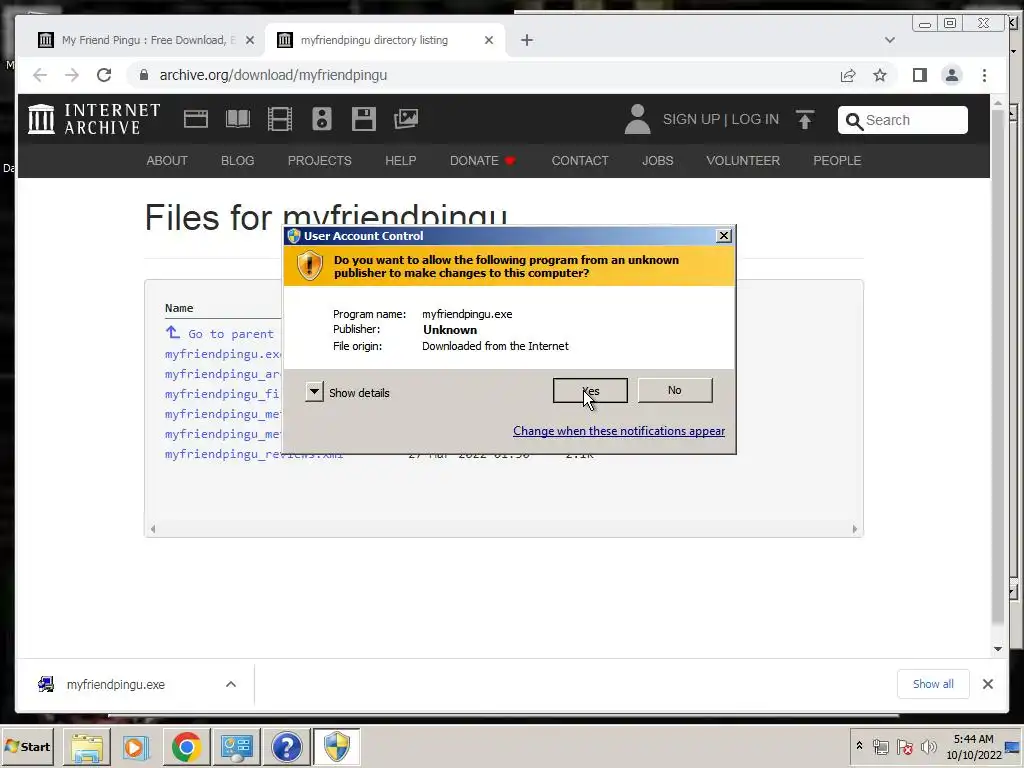Close the User Account Control dialog
1024x768 pixels.
tap(724, 236)
